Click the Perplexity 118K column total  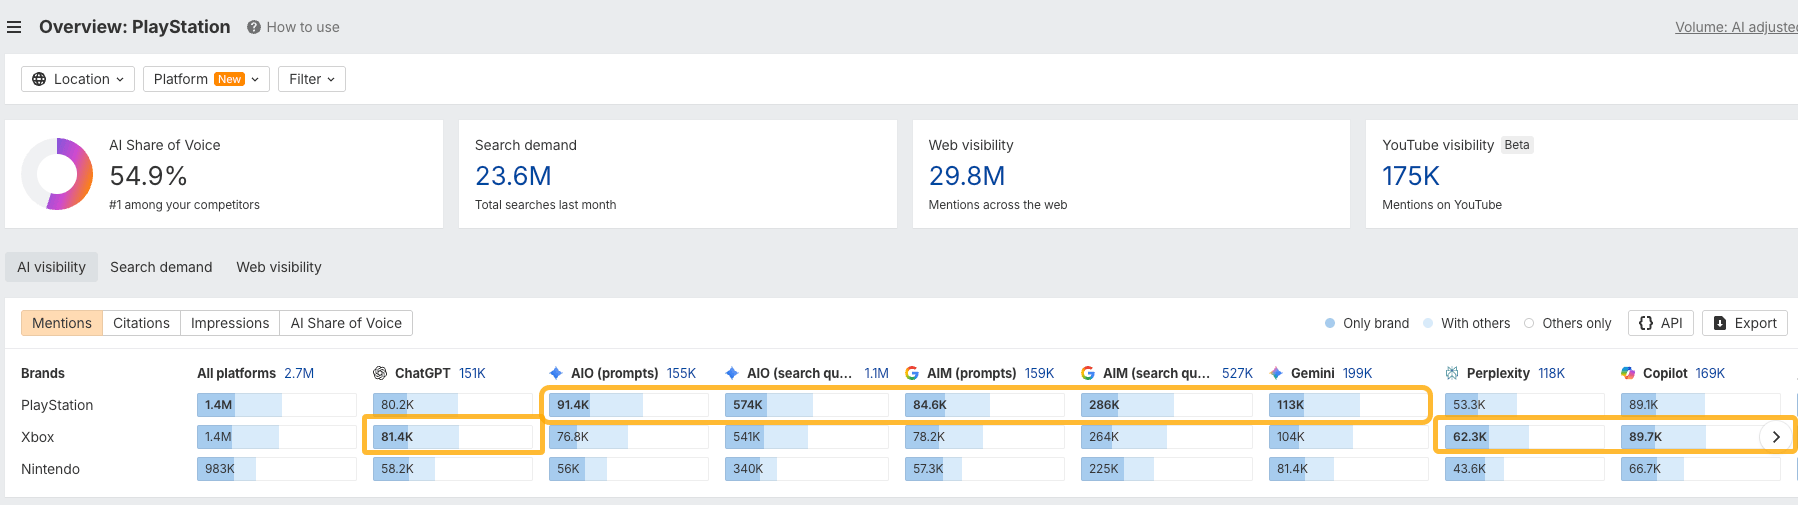(1551, 373)
